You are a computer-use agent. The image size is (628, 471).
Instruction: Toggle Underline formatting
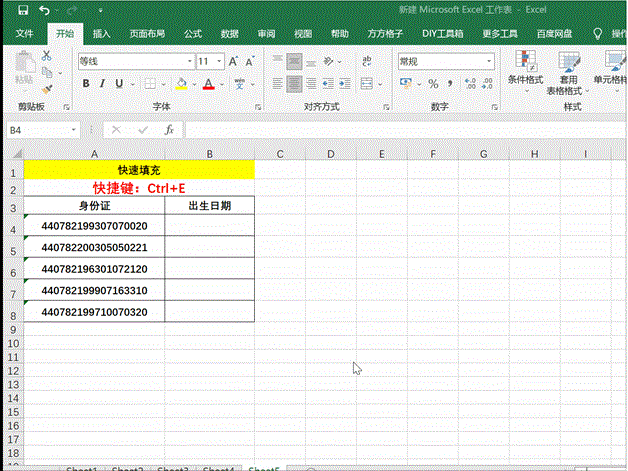pyautogui.click(x=119, y=84)
